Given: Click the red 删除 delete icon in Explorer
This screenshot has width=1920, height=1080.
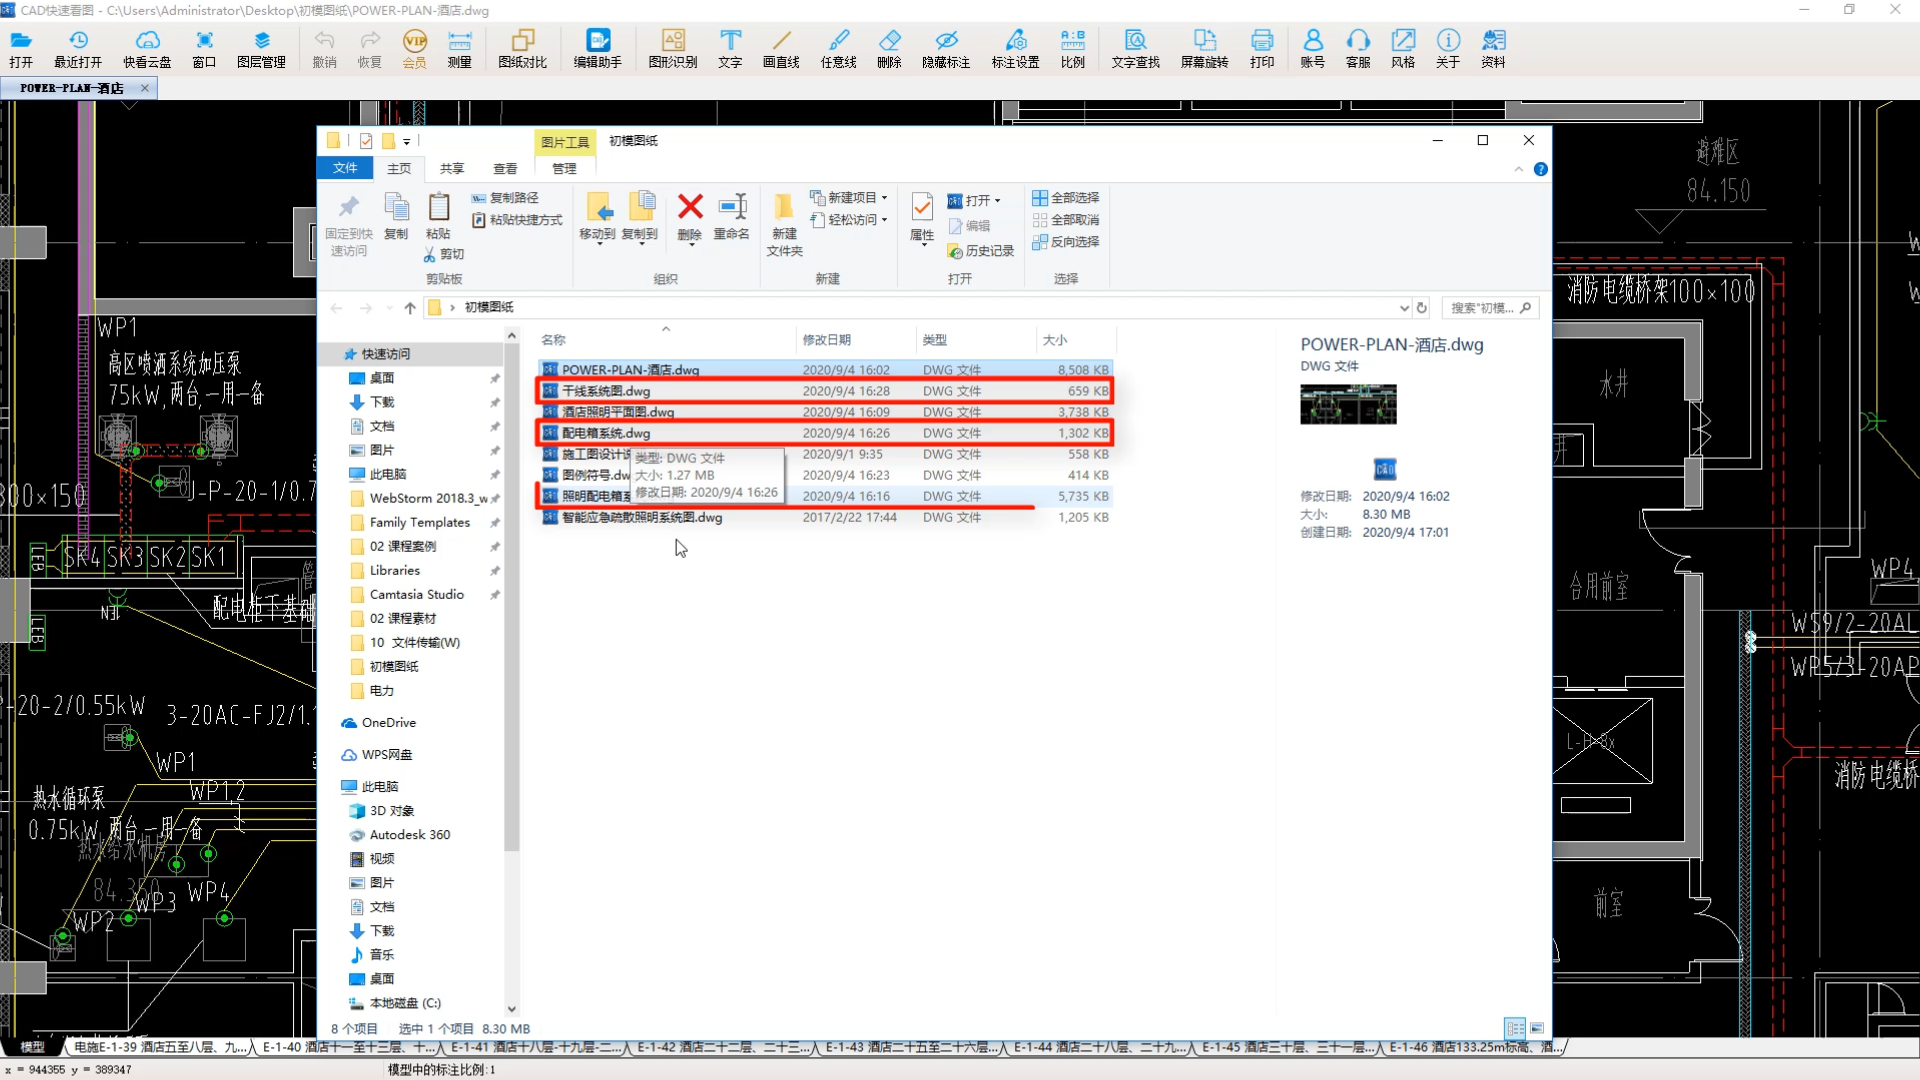Looking at the screenshot, I should click(x=690, y=217).
